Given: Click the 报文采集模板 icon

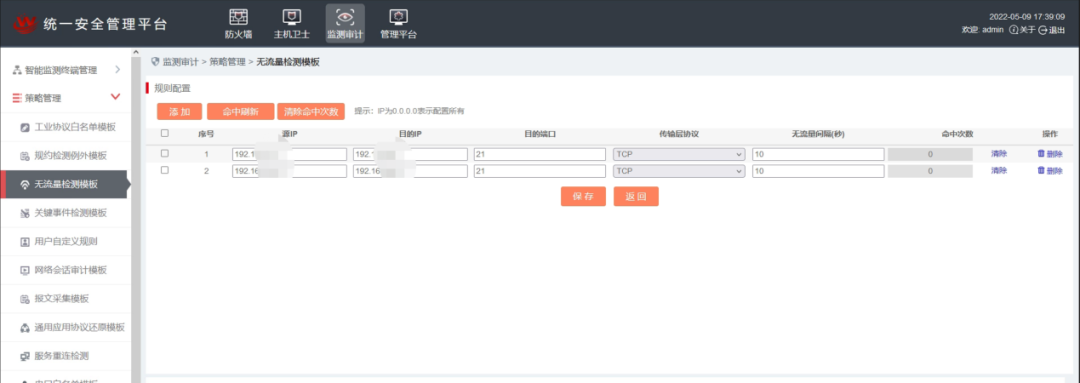Looking at the screenshot, I should click(25, 299).
